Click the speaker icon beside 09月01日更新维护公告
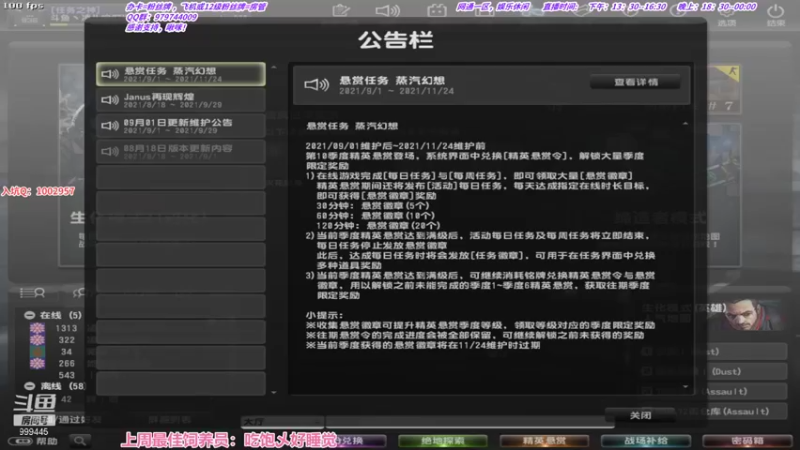The width and height of the screenshot is (800, 450). click(110, 126)
